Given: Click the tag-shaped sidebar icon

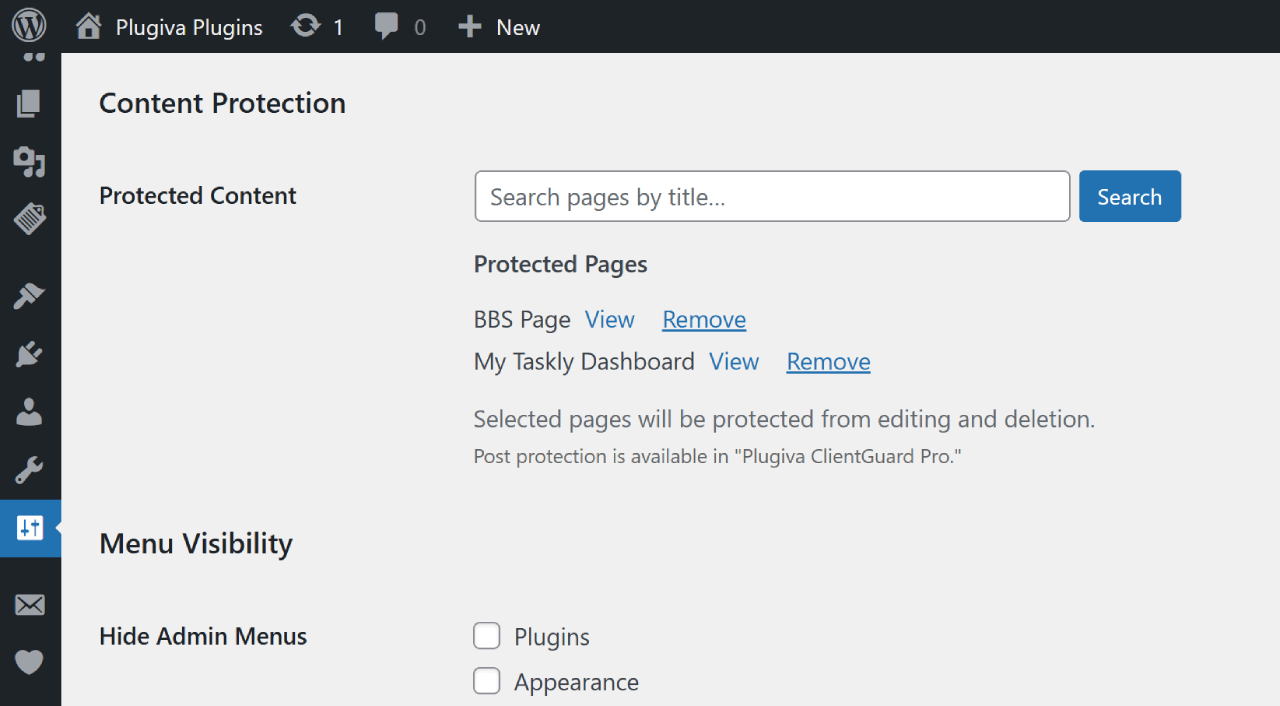Looking at the screenshot, I should (x=29, y=219).
